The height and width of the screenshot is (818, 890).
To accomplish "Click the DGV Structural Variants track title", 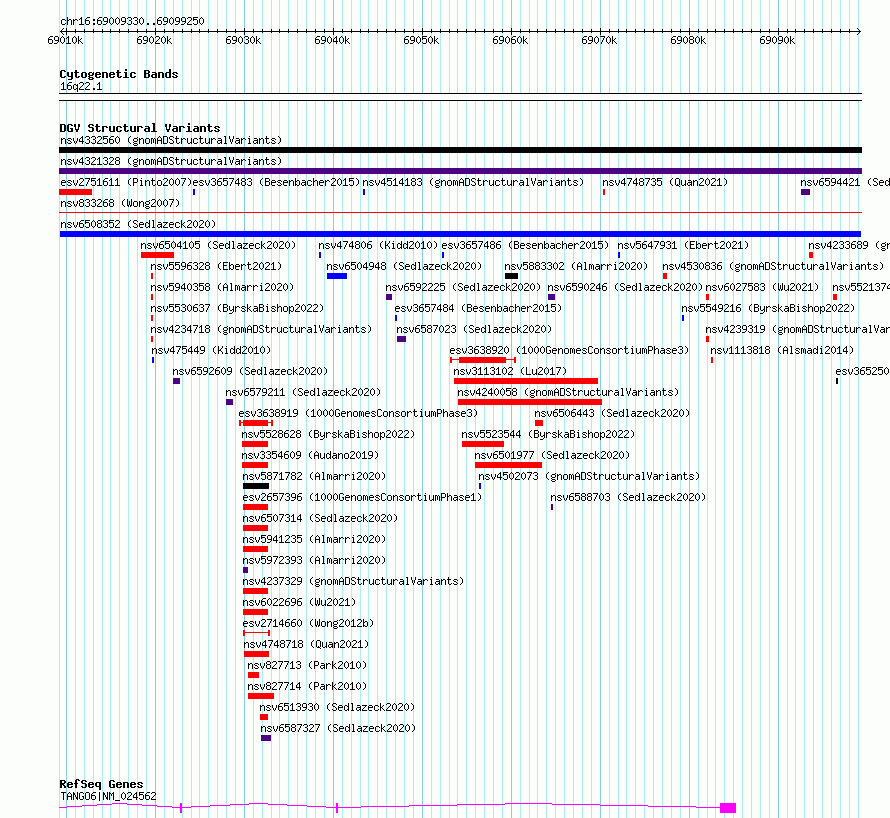I will click(x=140, y=128).
